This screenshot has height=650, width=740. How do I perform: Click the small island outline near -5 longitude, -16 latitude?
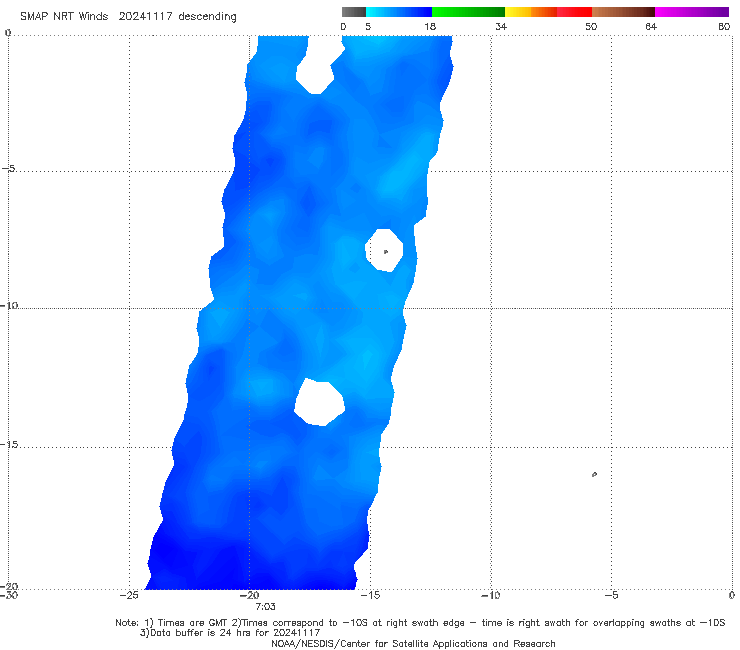point(594,474)
